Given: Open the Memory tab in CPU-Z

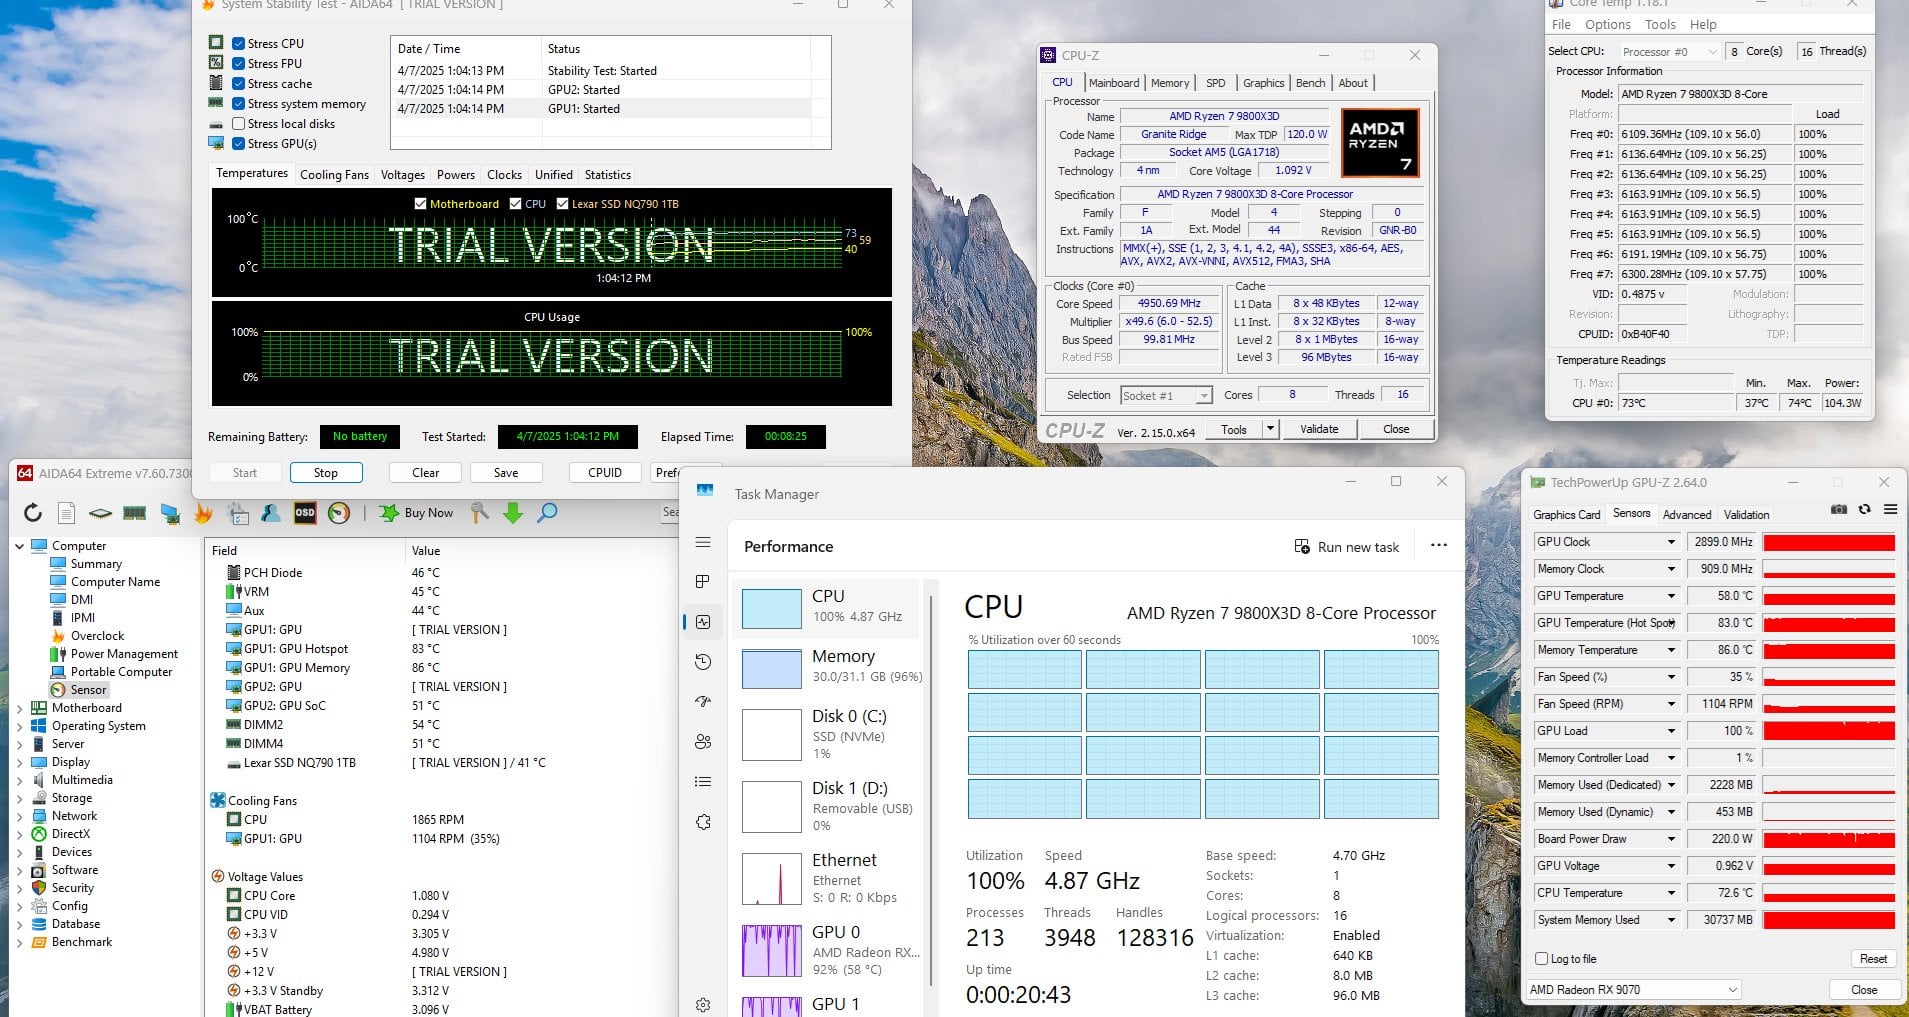Looking at the screenshot, I should [x=1170, y=83].
